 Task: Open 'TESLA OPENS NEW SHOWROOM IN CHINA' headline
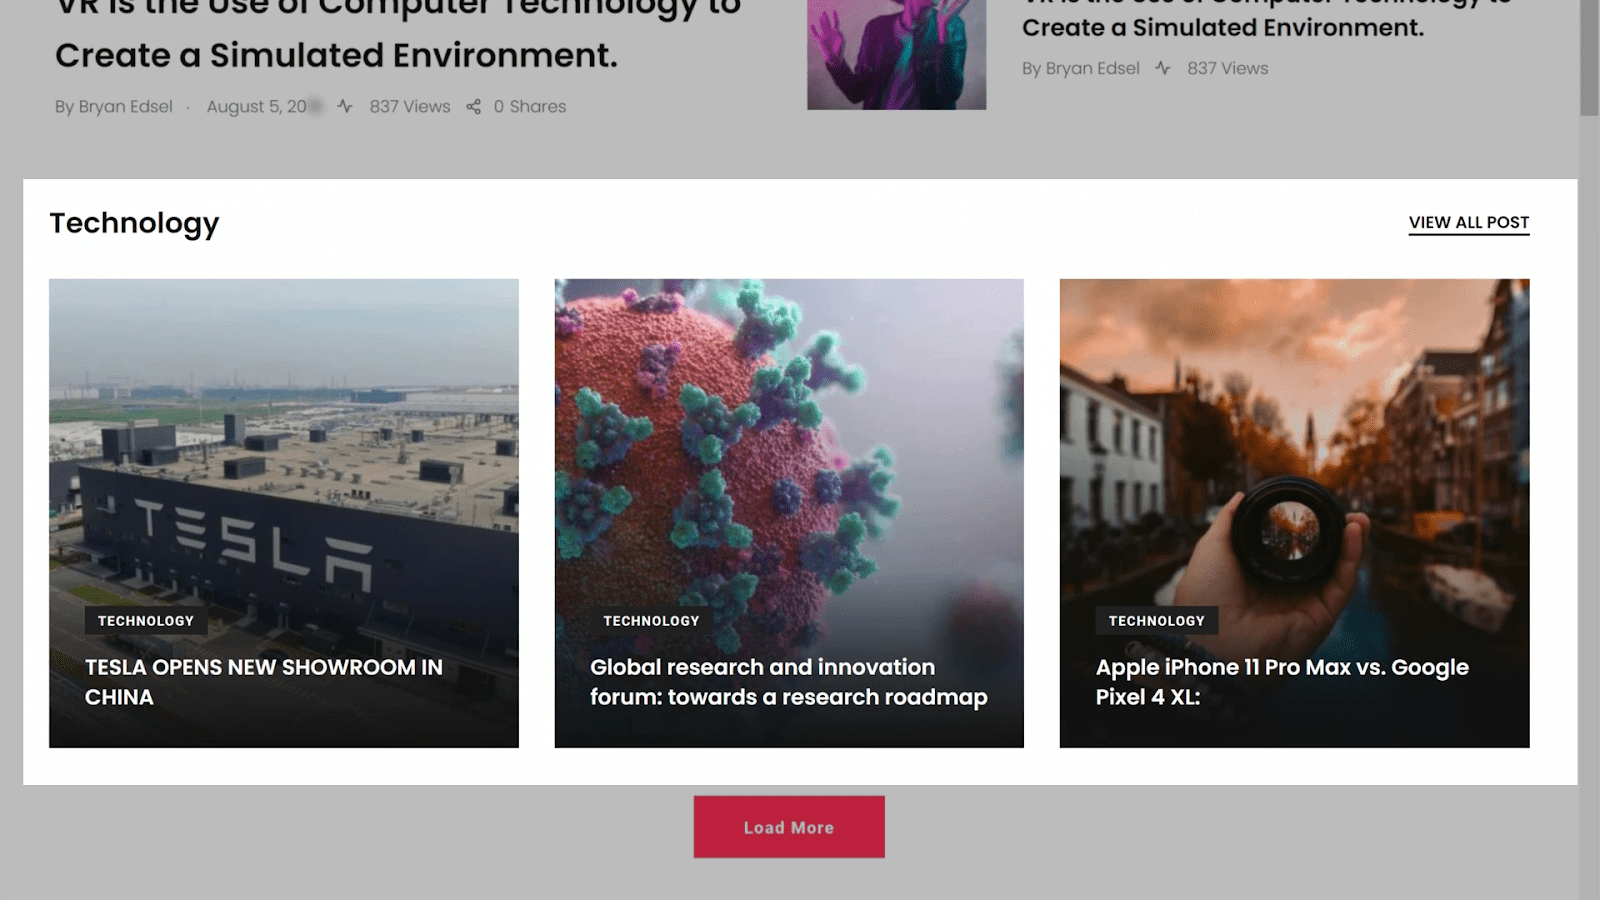[x=264, y=682]
